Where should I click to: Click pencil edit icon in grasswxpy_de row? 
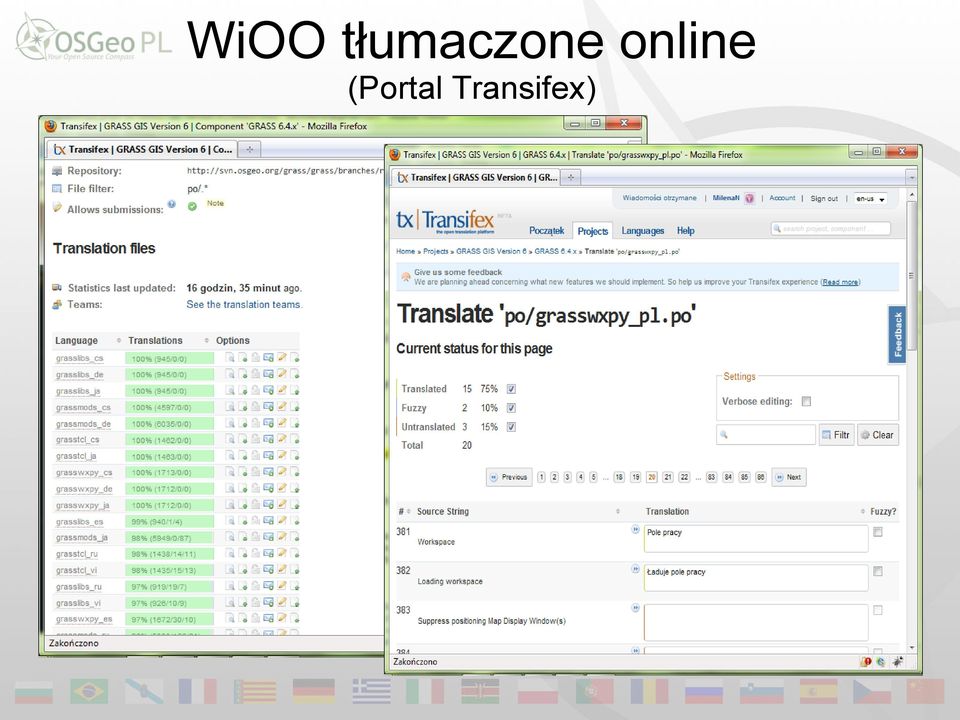pyautogui.click(x=282, y=489)
